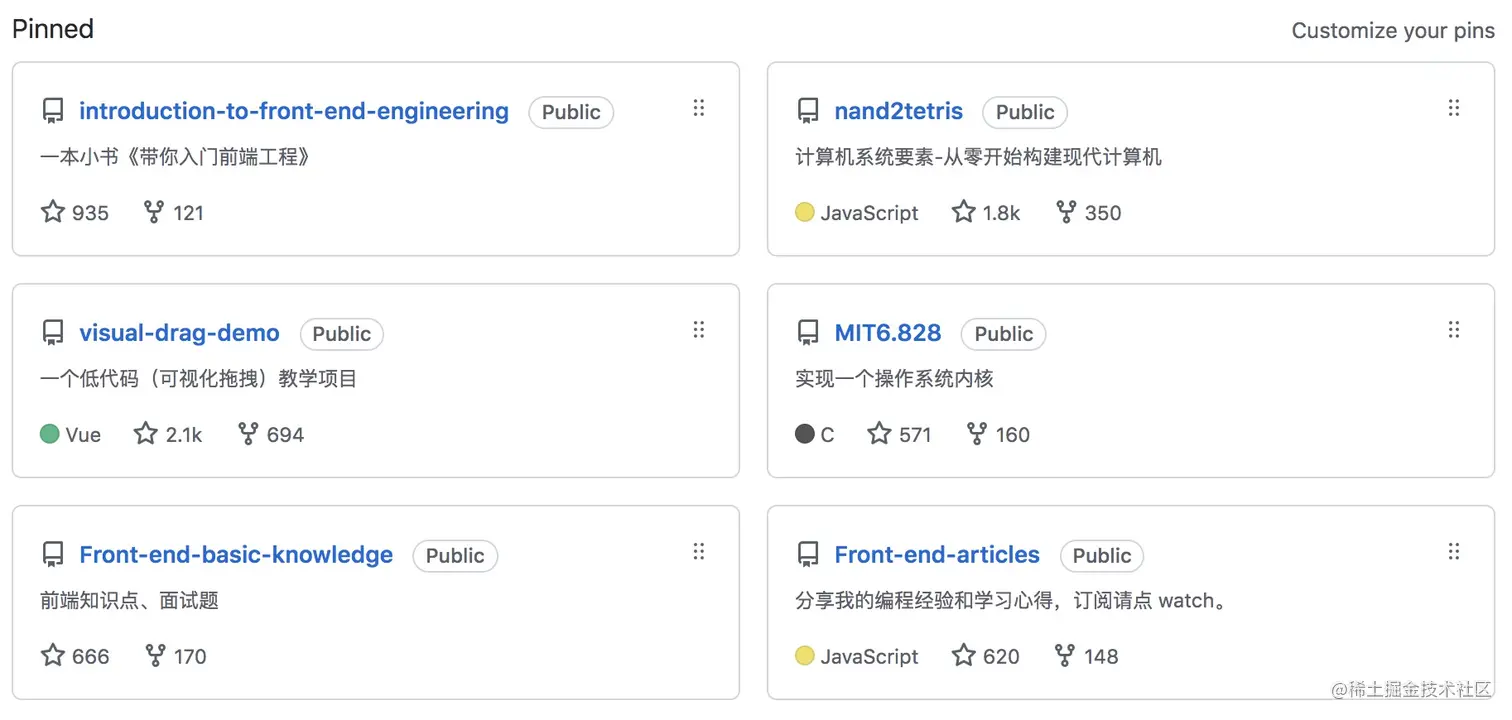This screenshot has height=720, width=1512.
Task: Click the repo icon beside Front-end-articles
Action: point(807,555)
